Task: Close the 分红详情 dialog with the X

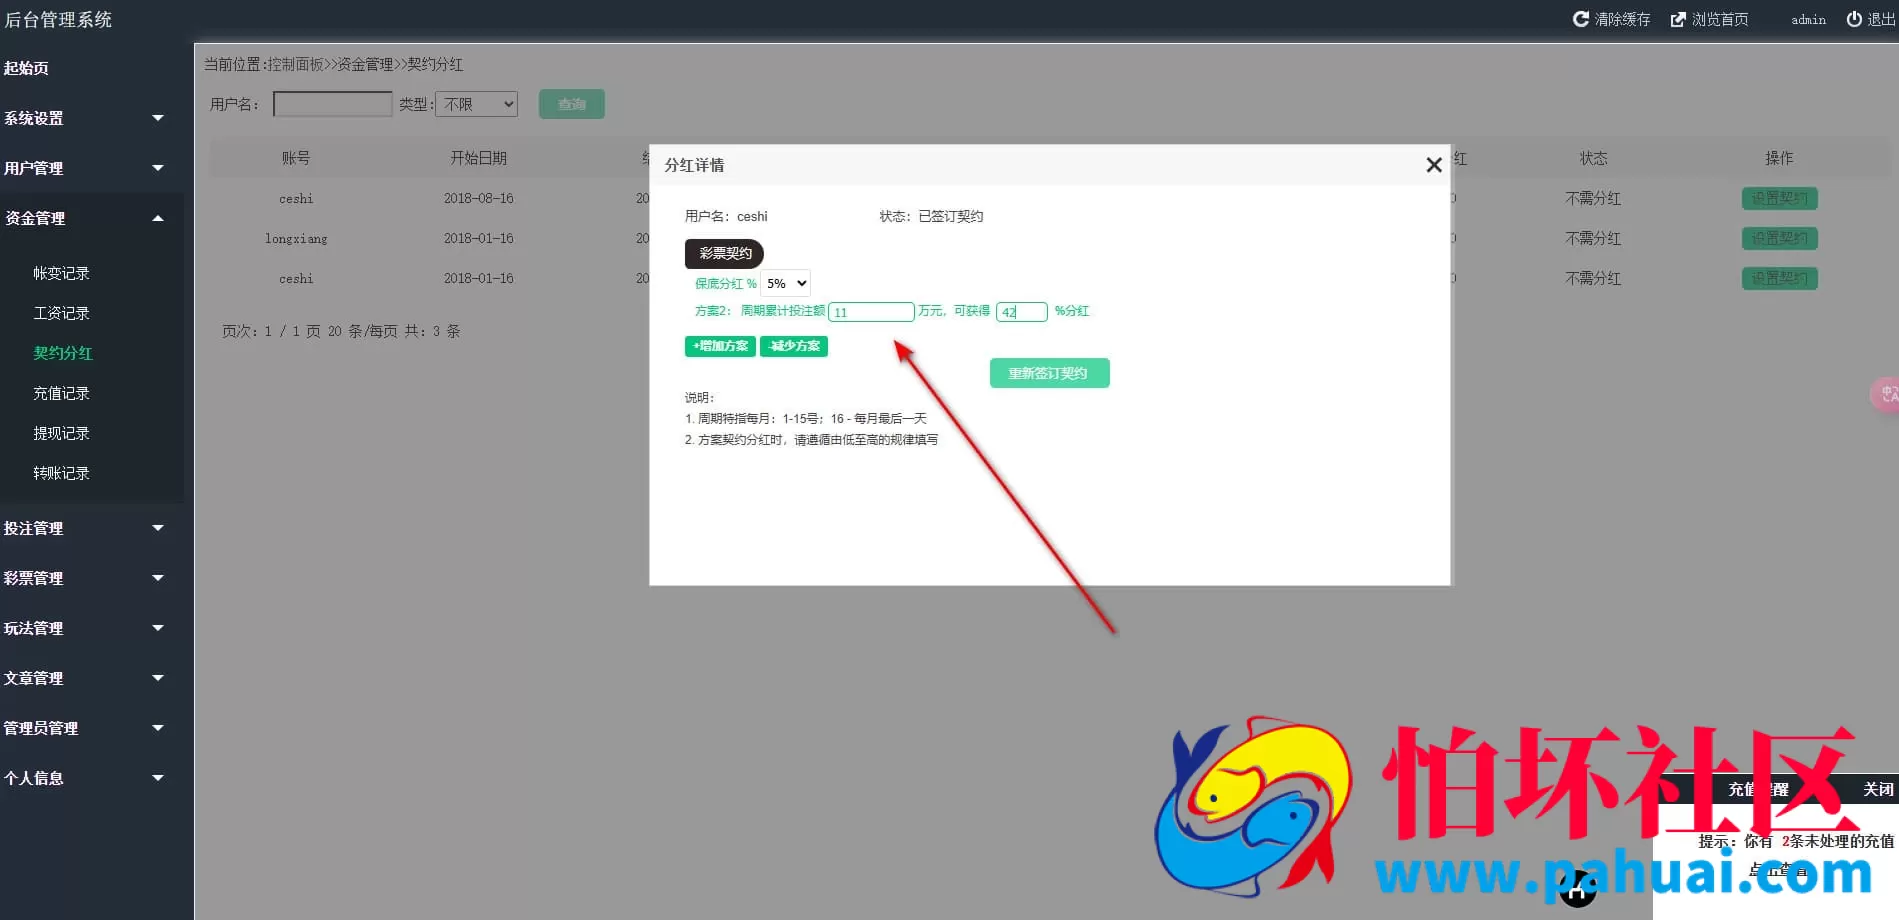Action: [x=1433, y=164]
